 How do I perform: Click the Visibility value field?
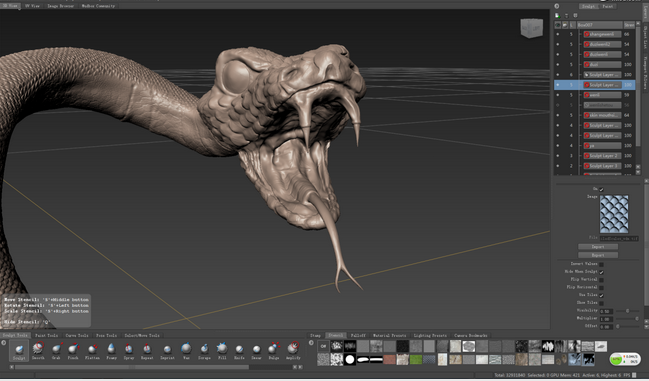[606, 311]
